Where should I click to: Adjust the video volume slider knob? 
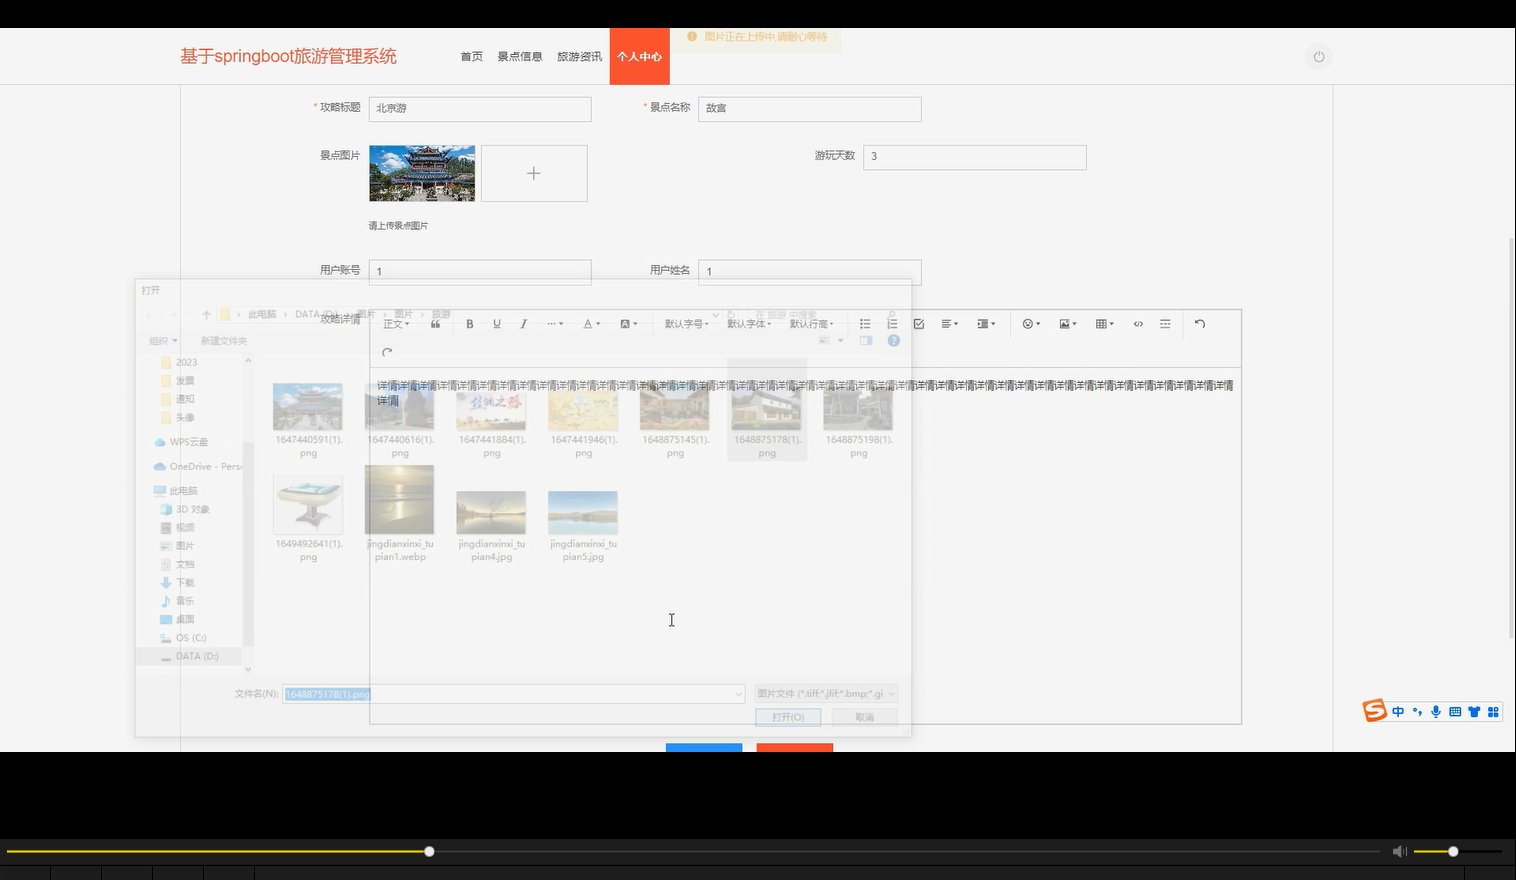coord(1453,851)
